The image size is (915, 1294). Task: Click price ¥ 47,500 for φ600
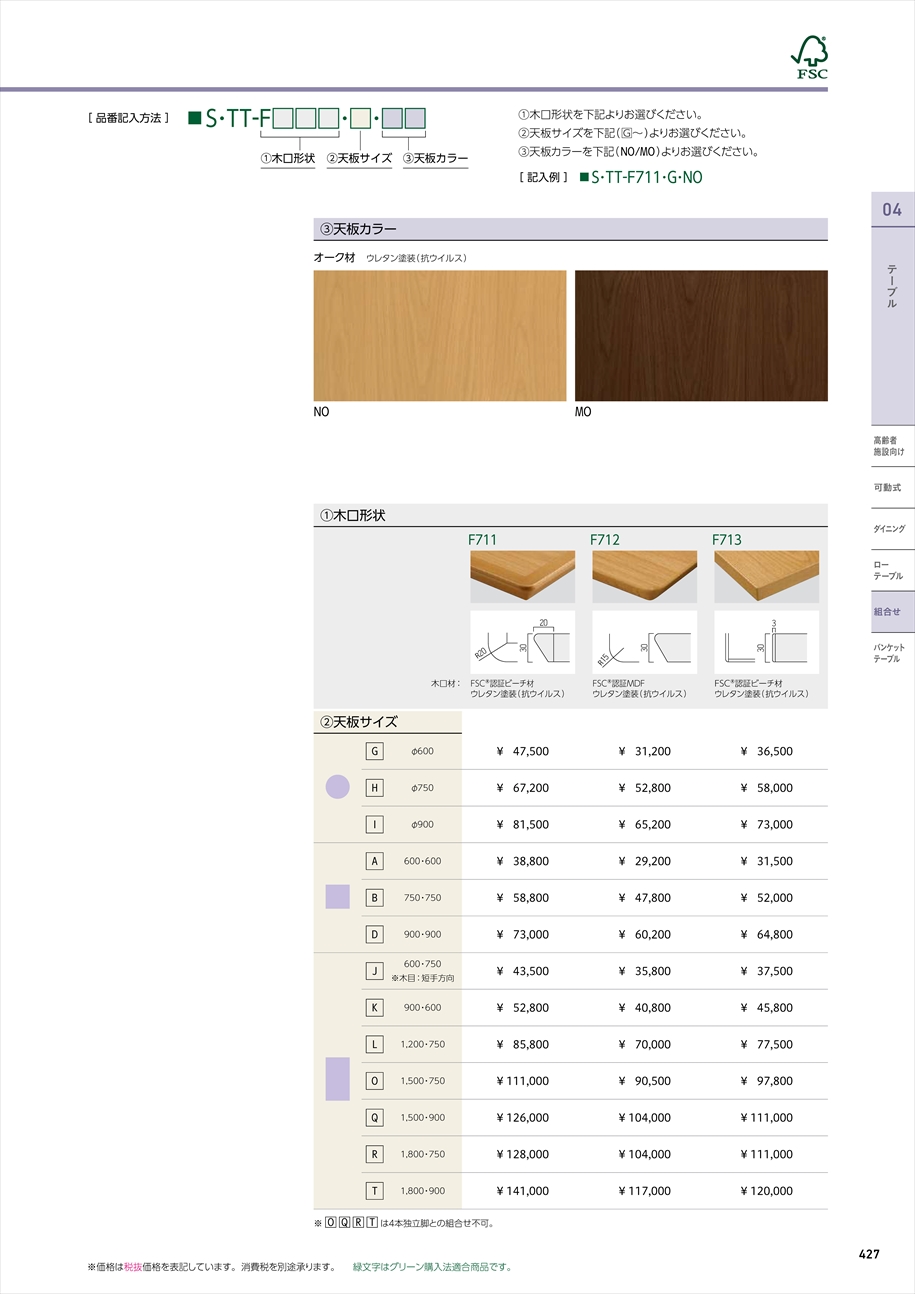point(522,751)
